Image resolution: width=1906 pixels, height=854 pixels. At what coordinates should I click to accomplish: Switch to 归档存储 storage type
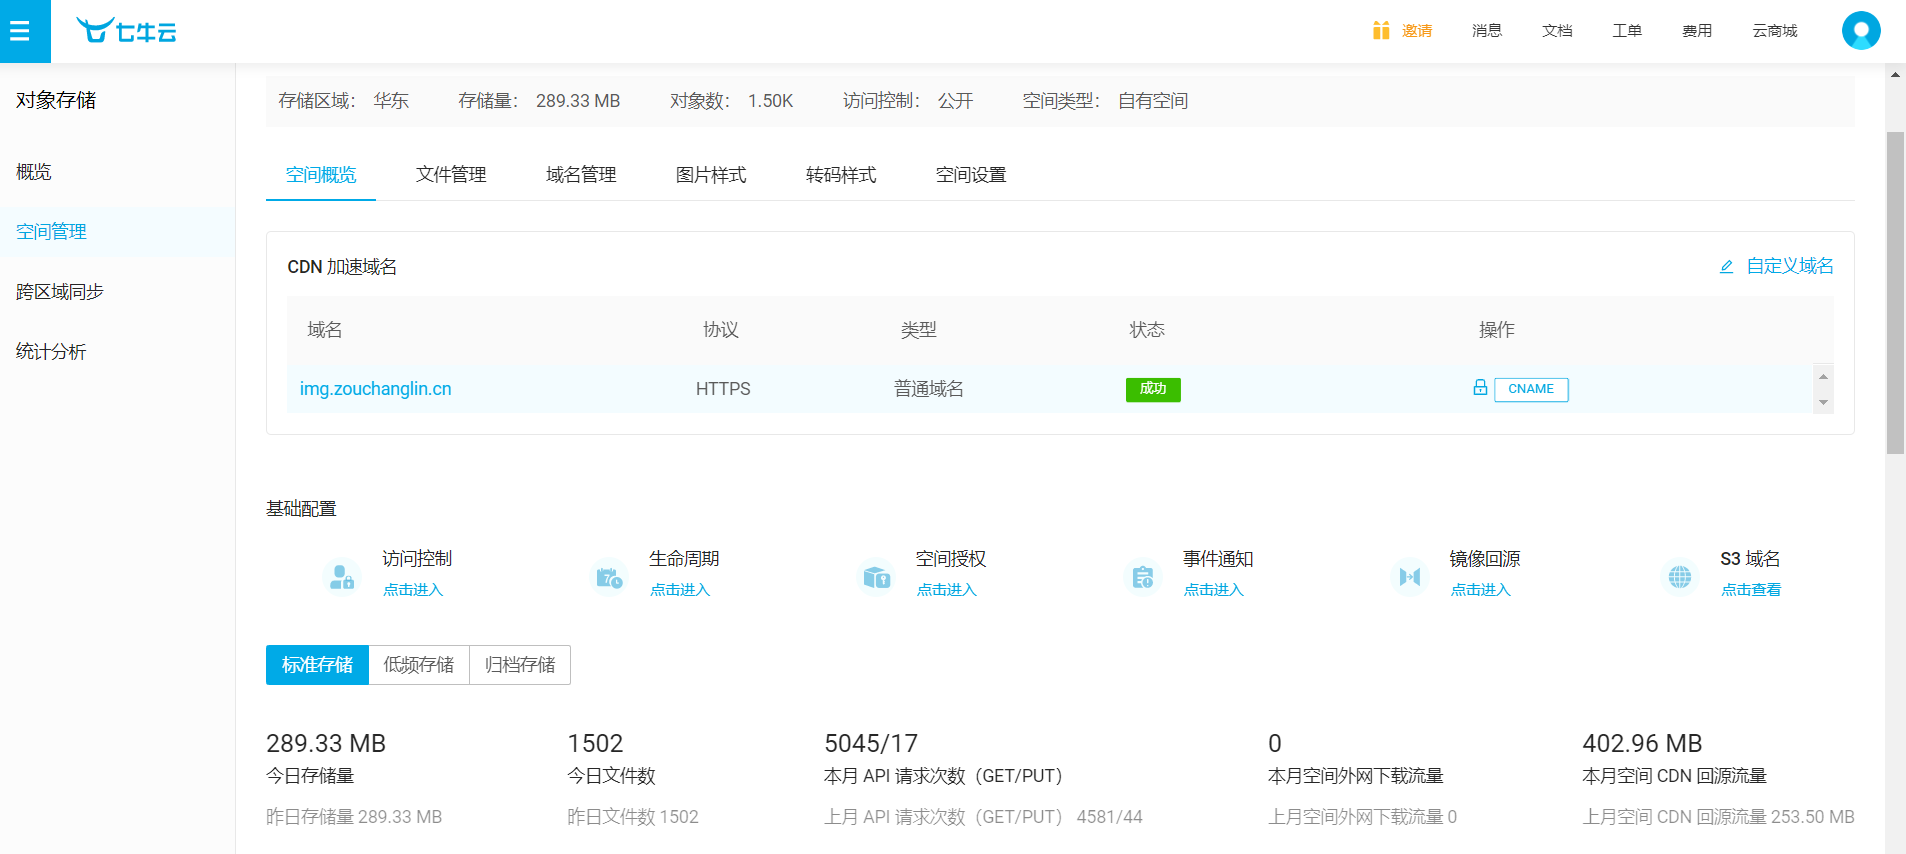click(520, 665)
